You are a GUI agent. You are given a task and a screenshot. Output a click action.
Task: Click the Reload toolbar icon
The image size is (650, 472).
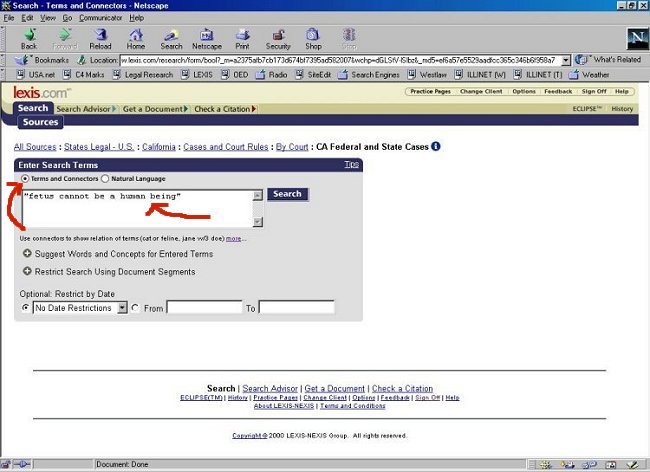click(x=100, y=39)
